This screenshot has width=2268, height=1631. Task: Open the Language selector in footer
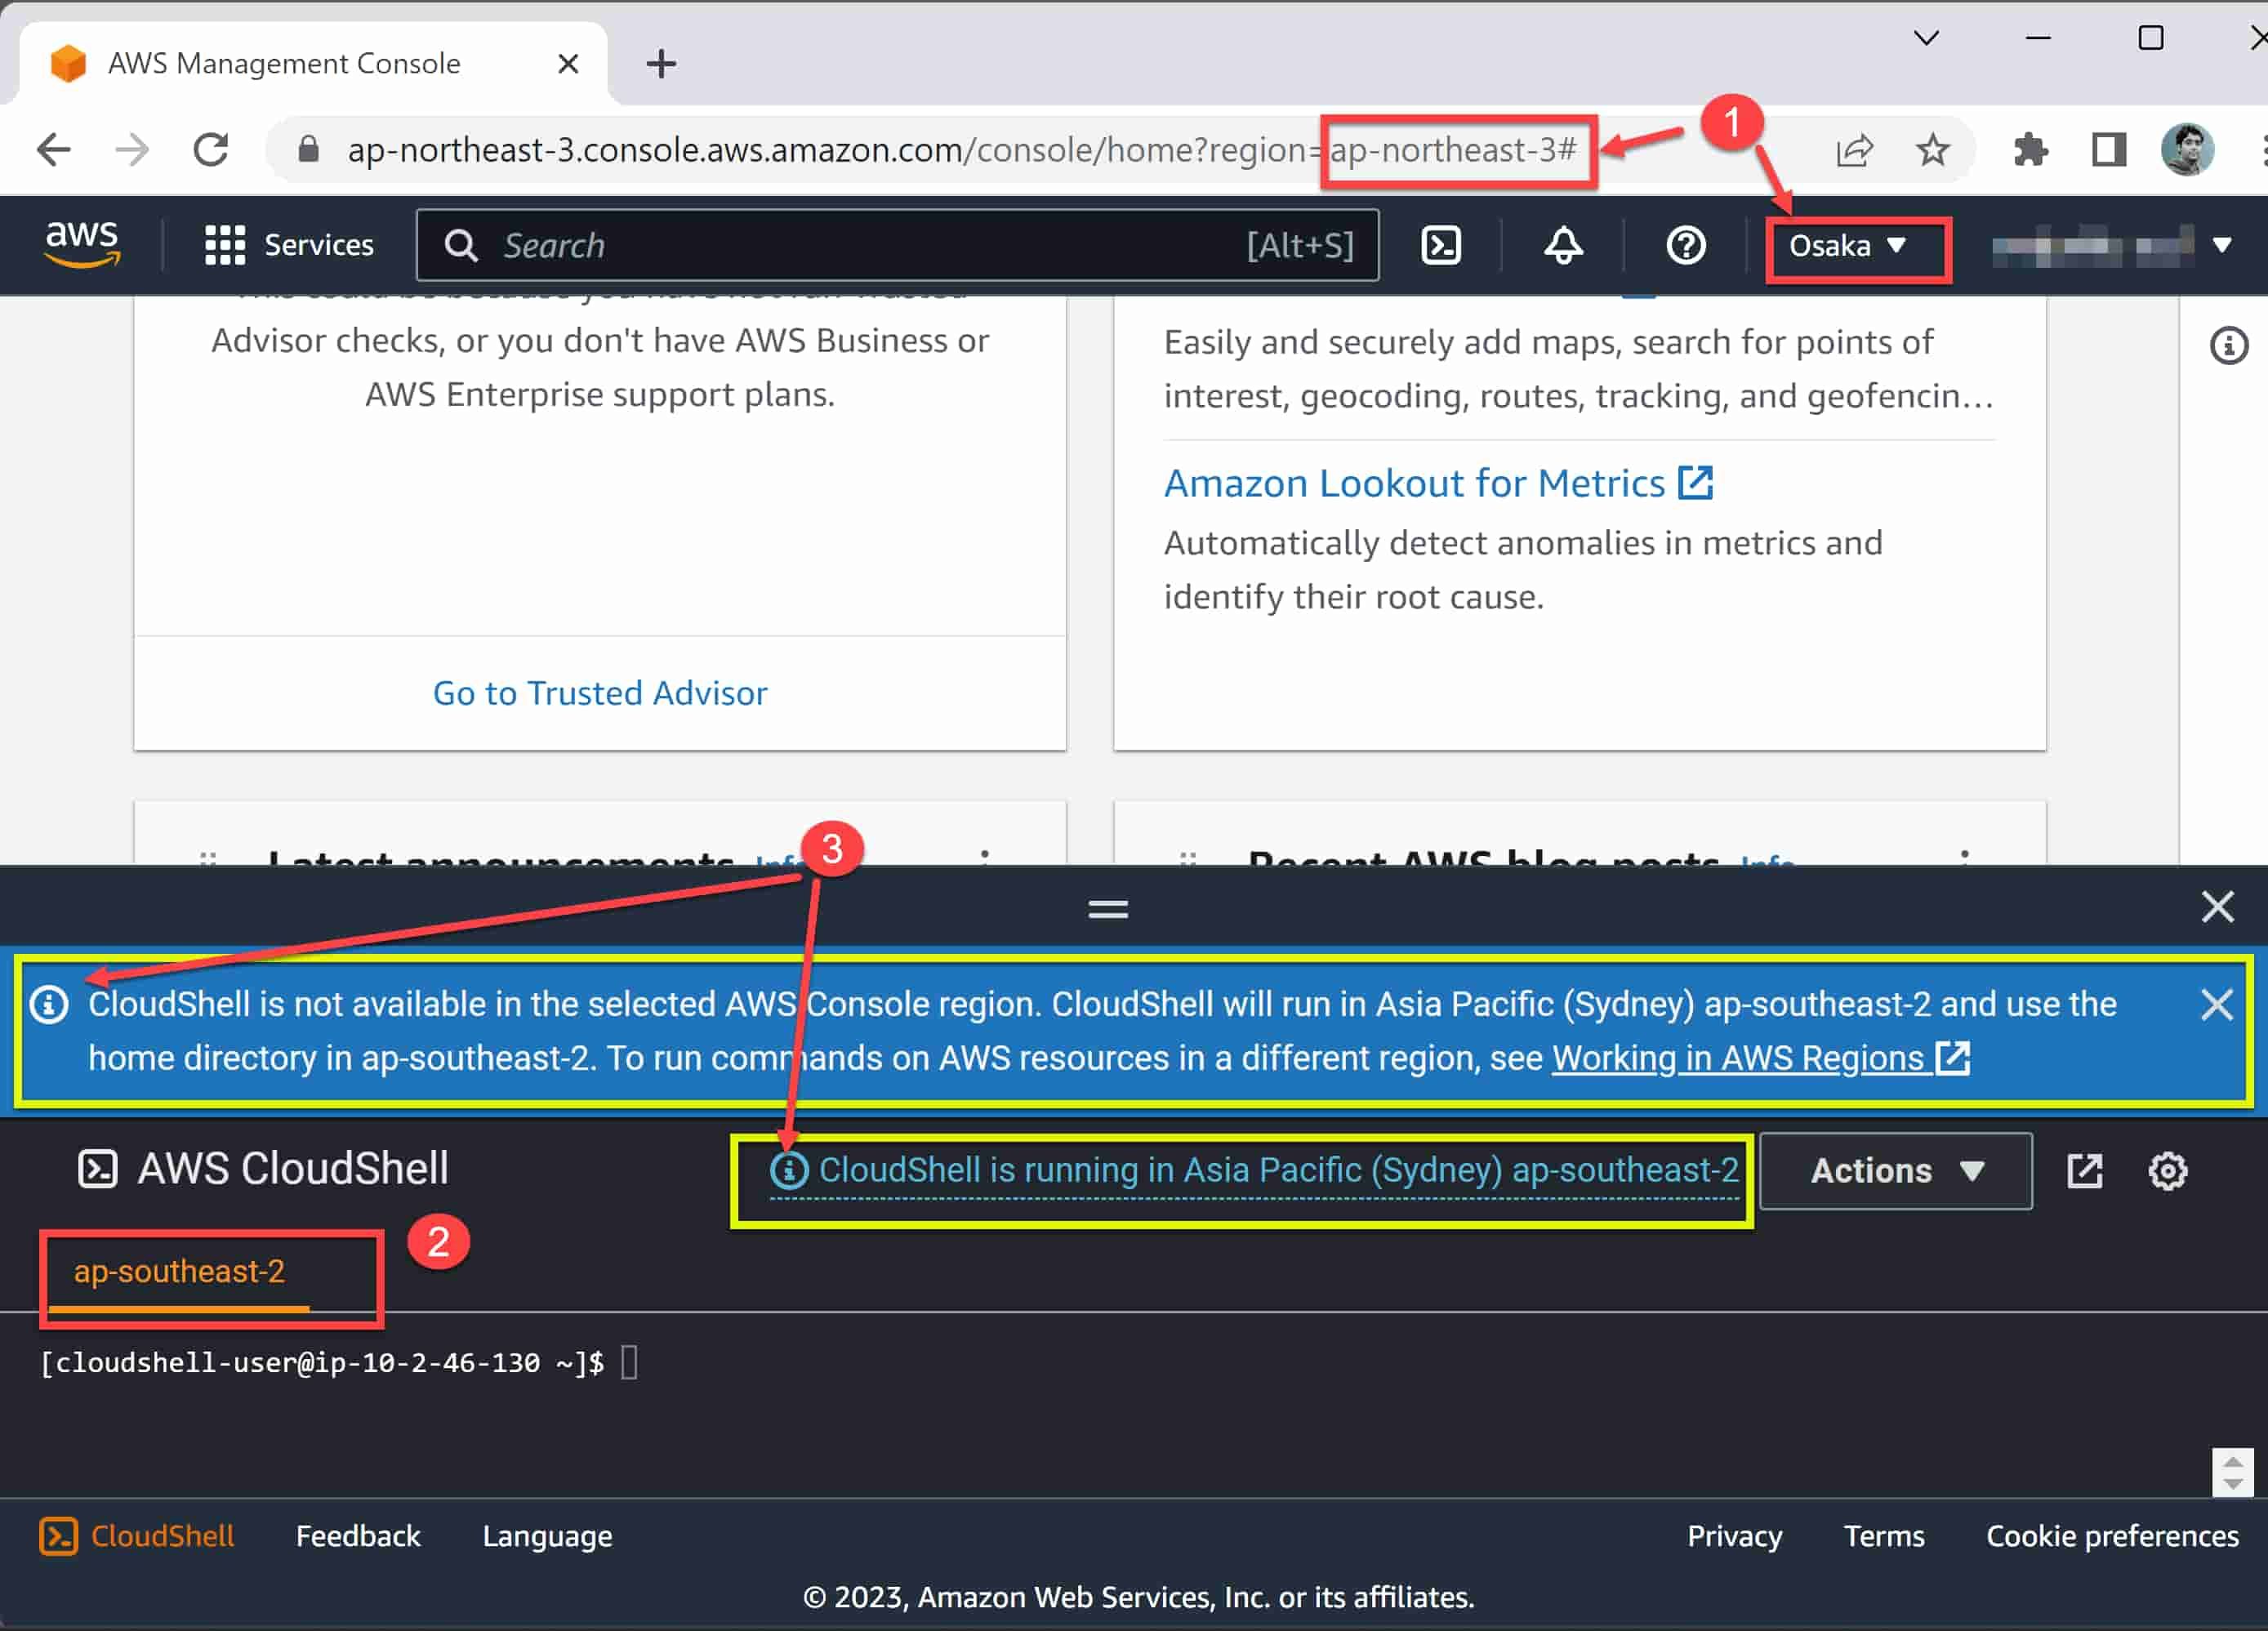click(547, 1536)
